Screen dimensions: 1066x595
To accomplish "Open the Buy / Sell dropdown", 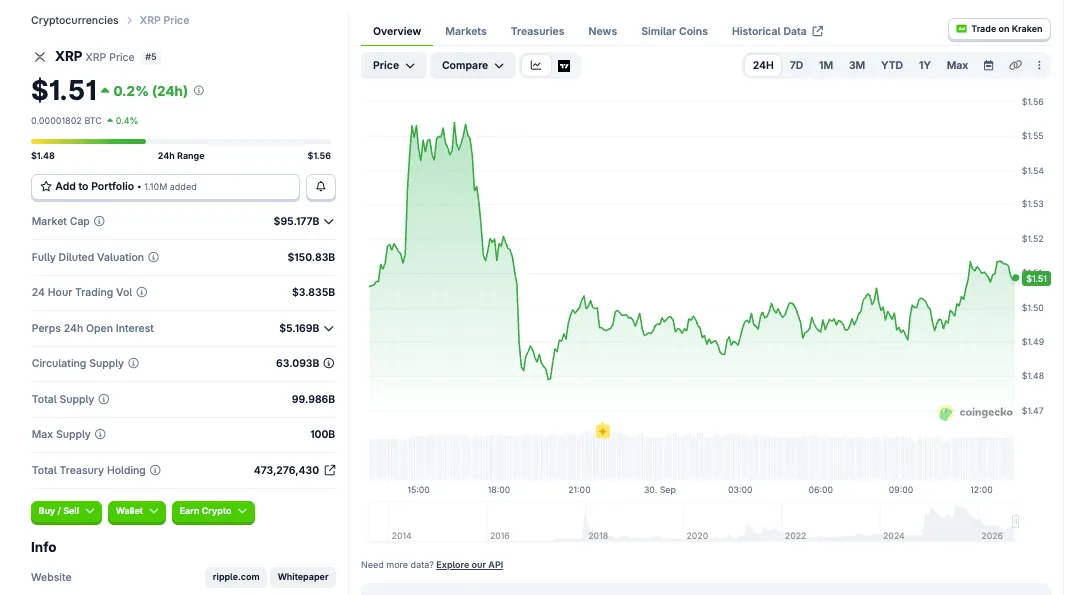I will (66, 511).
